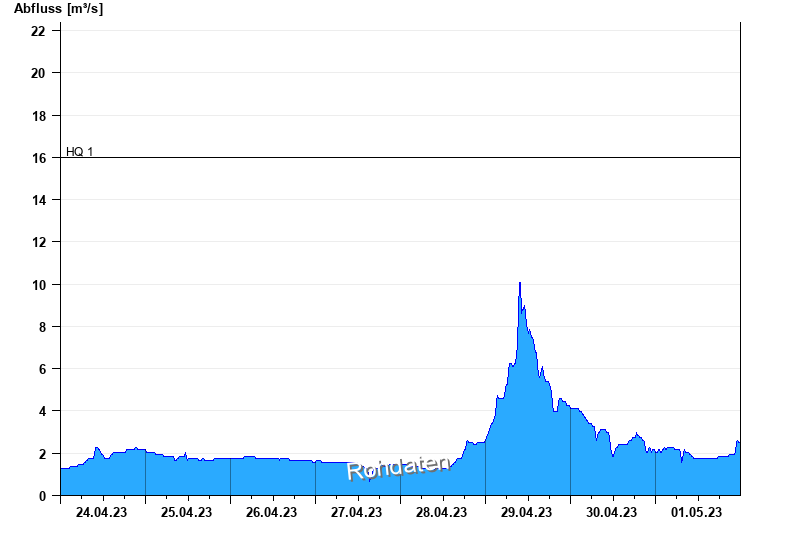The image size is (800, 550).
Task: Click the date label 25.04.23
Action: point(186,512)
